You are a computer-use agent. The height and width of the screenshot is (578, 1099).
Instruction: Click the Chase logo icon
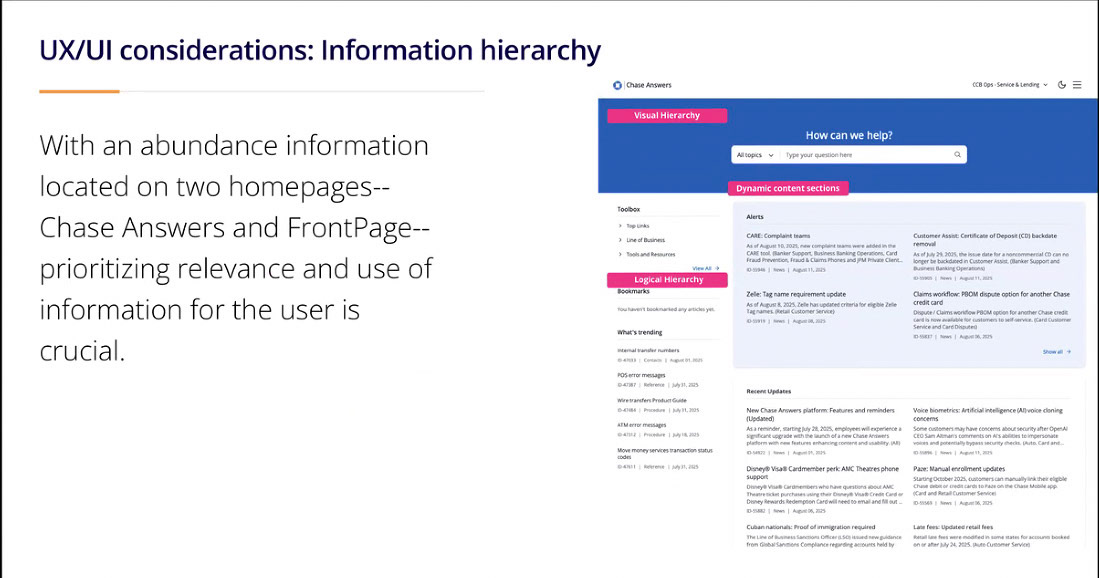click(x=617, y=85)
